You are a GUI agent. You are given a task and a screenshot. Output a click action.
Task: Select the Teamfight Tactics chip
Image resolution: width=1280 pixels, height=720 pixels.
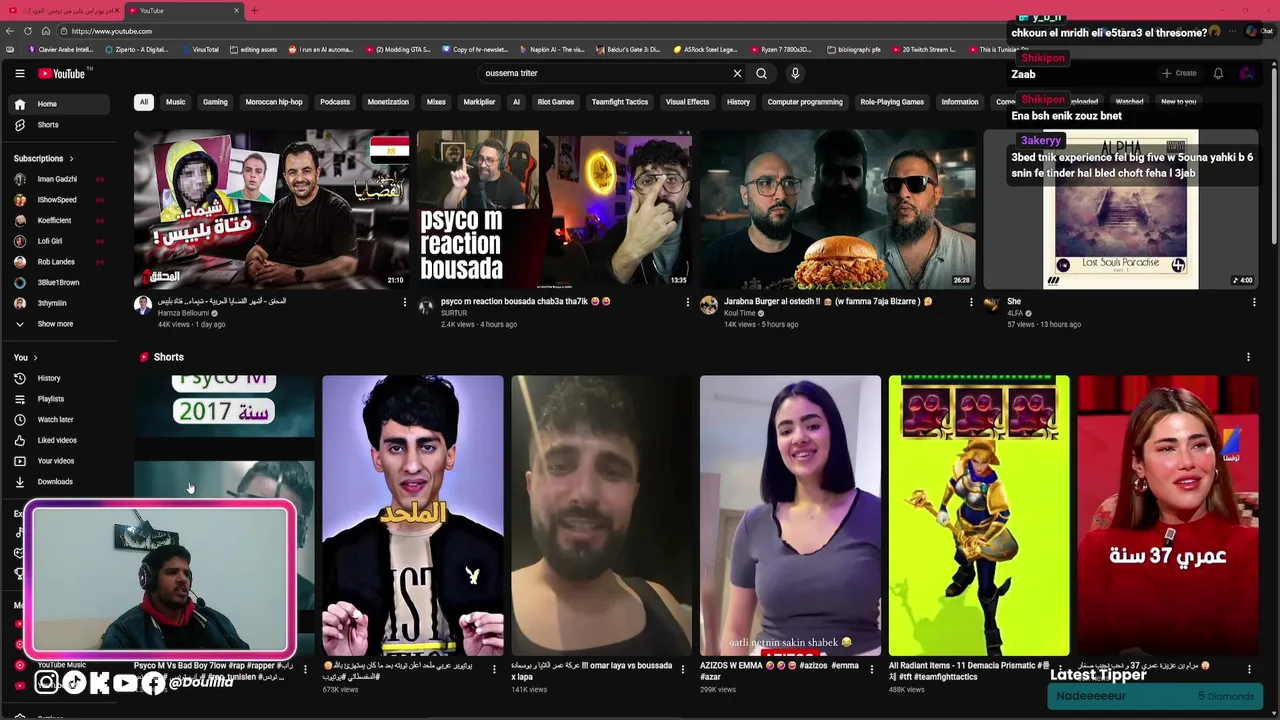(620, 102)
